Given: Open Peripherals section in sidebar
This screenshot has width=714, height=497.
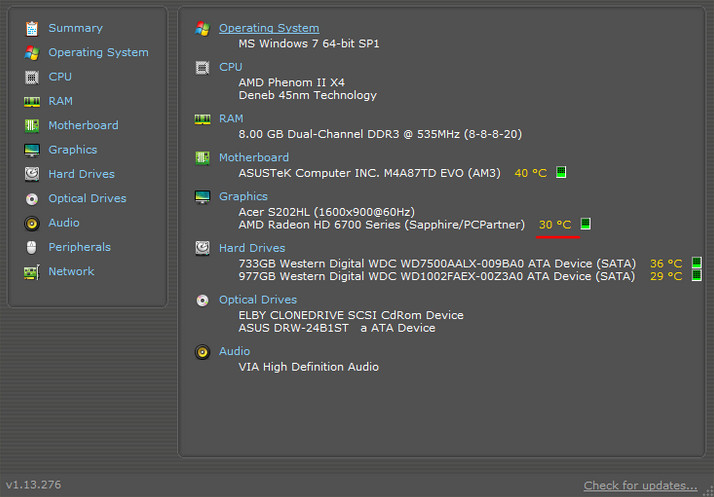Looking at the screenshot, I should (x=80, y=247).
